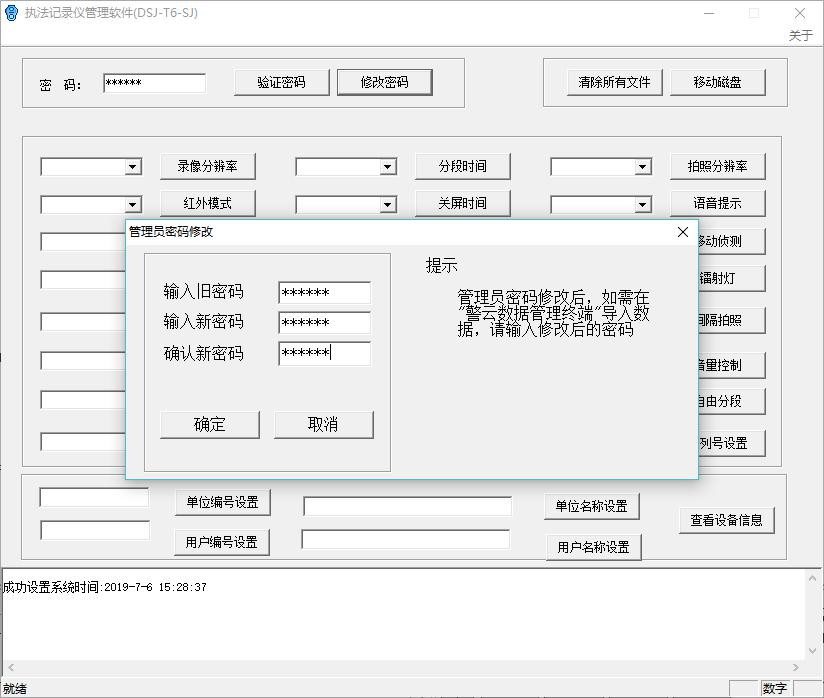The image size is (824, 698).
Task: Click the 移动磁盘 button
Action: 717,82
